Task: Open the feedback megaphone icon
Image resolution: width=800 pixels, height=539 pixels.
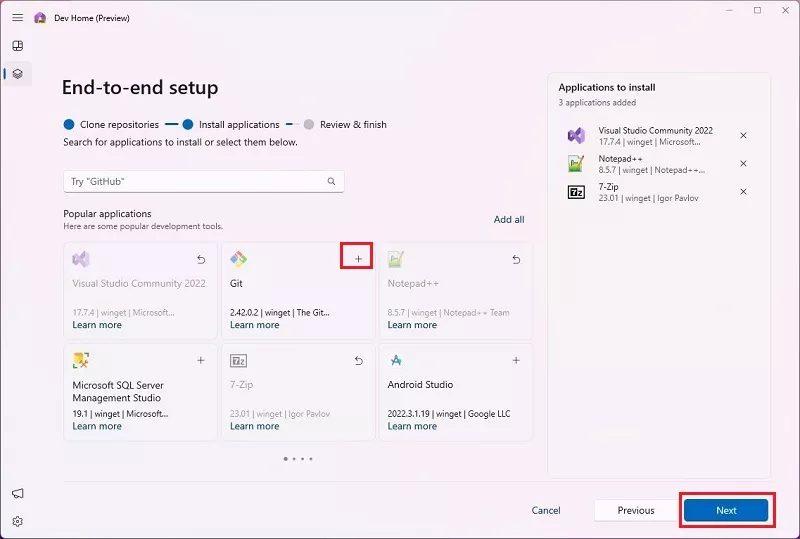Action: click(17, 493)
